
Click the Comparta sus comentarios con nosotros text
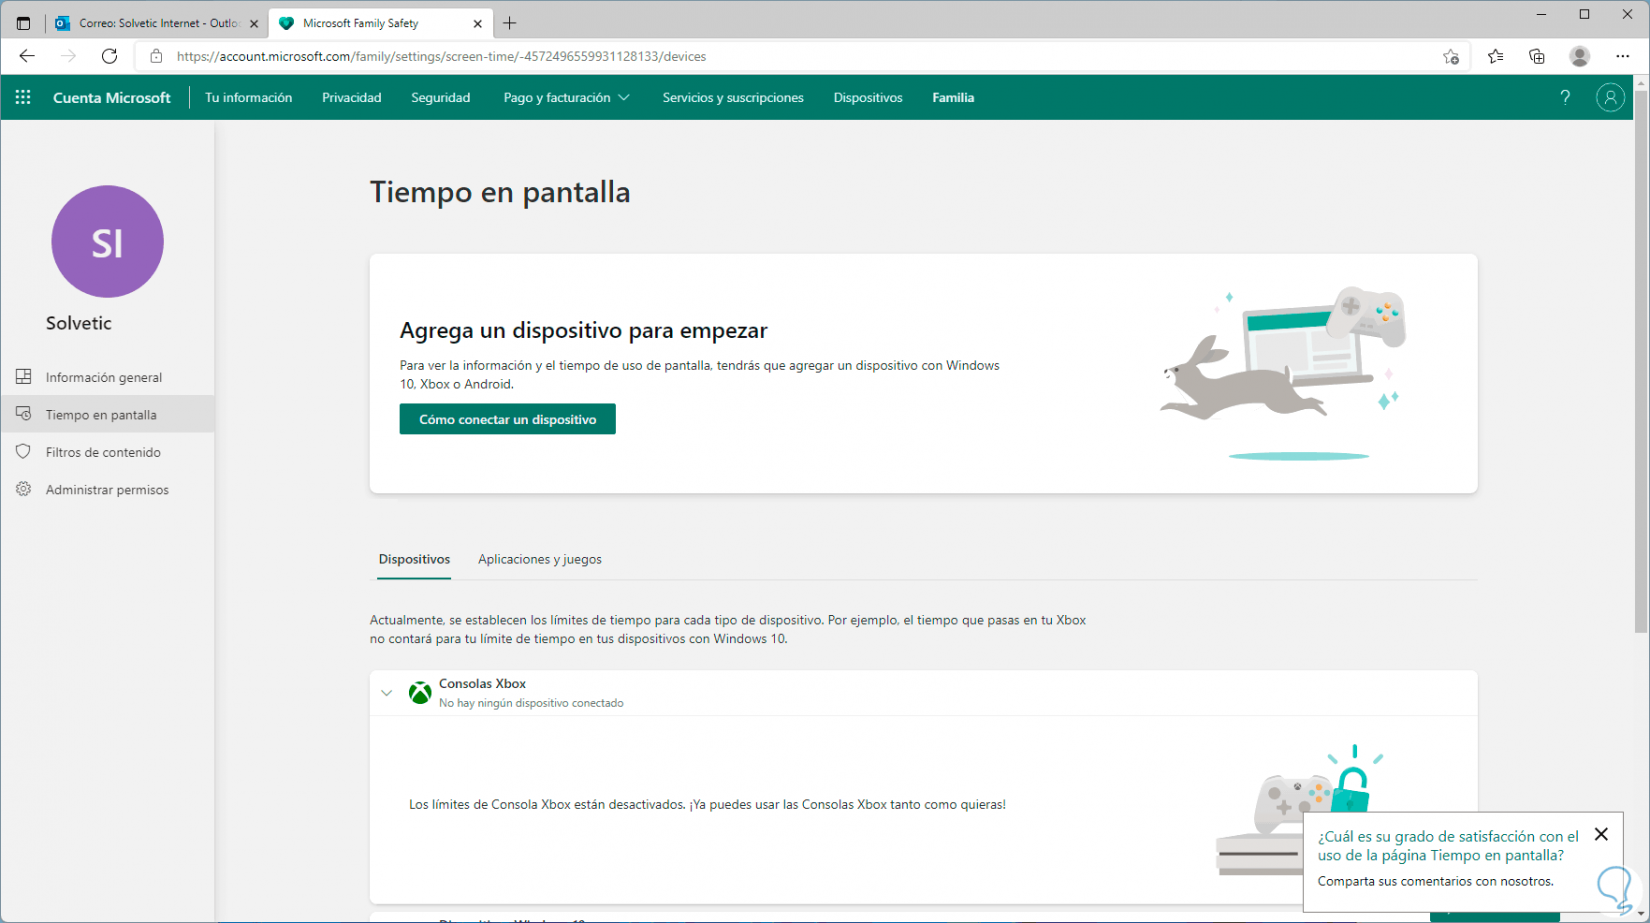click(1435, 881)
